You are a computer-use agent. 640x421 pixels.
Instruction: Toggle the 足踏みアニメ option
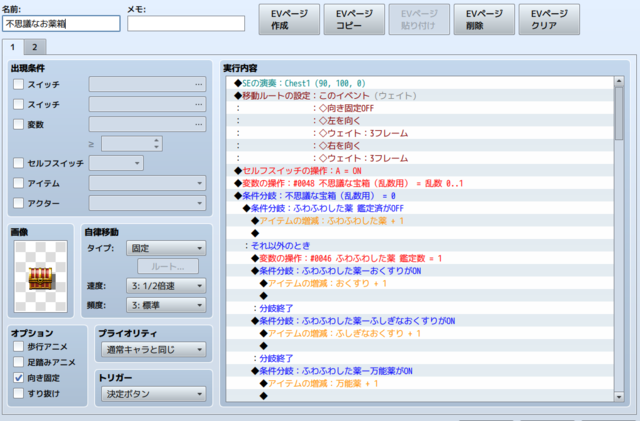[18, 362]
